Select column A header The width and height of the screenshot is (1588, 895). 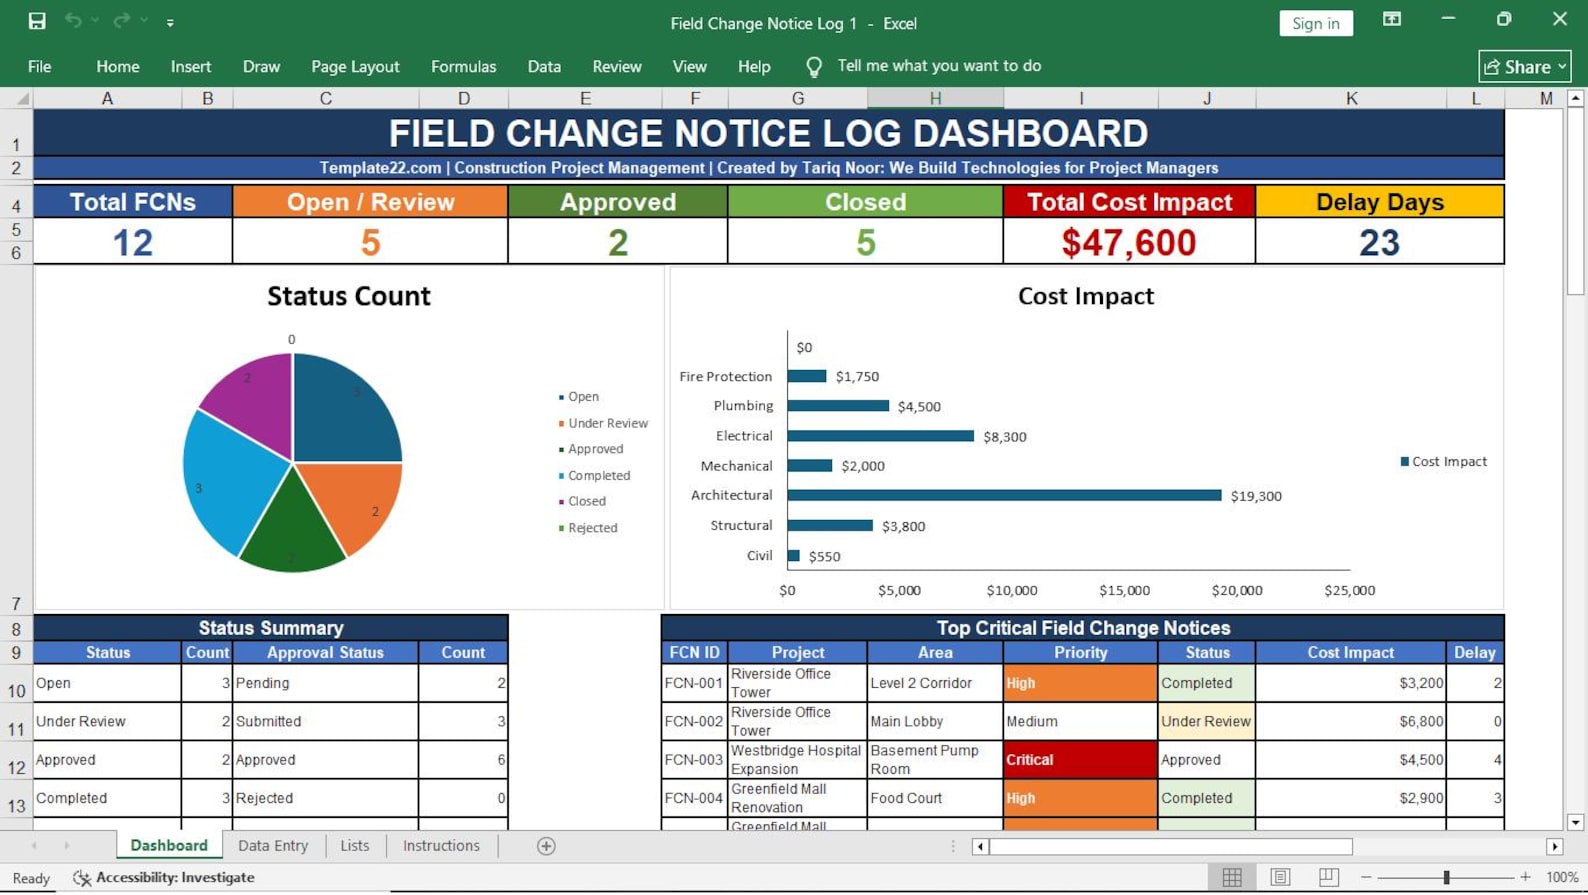coord(107,98)
